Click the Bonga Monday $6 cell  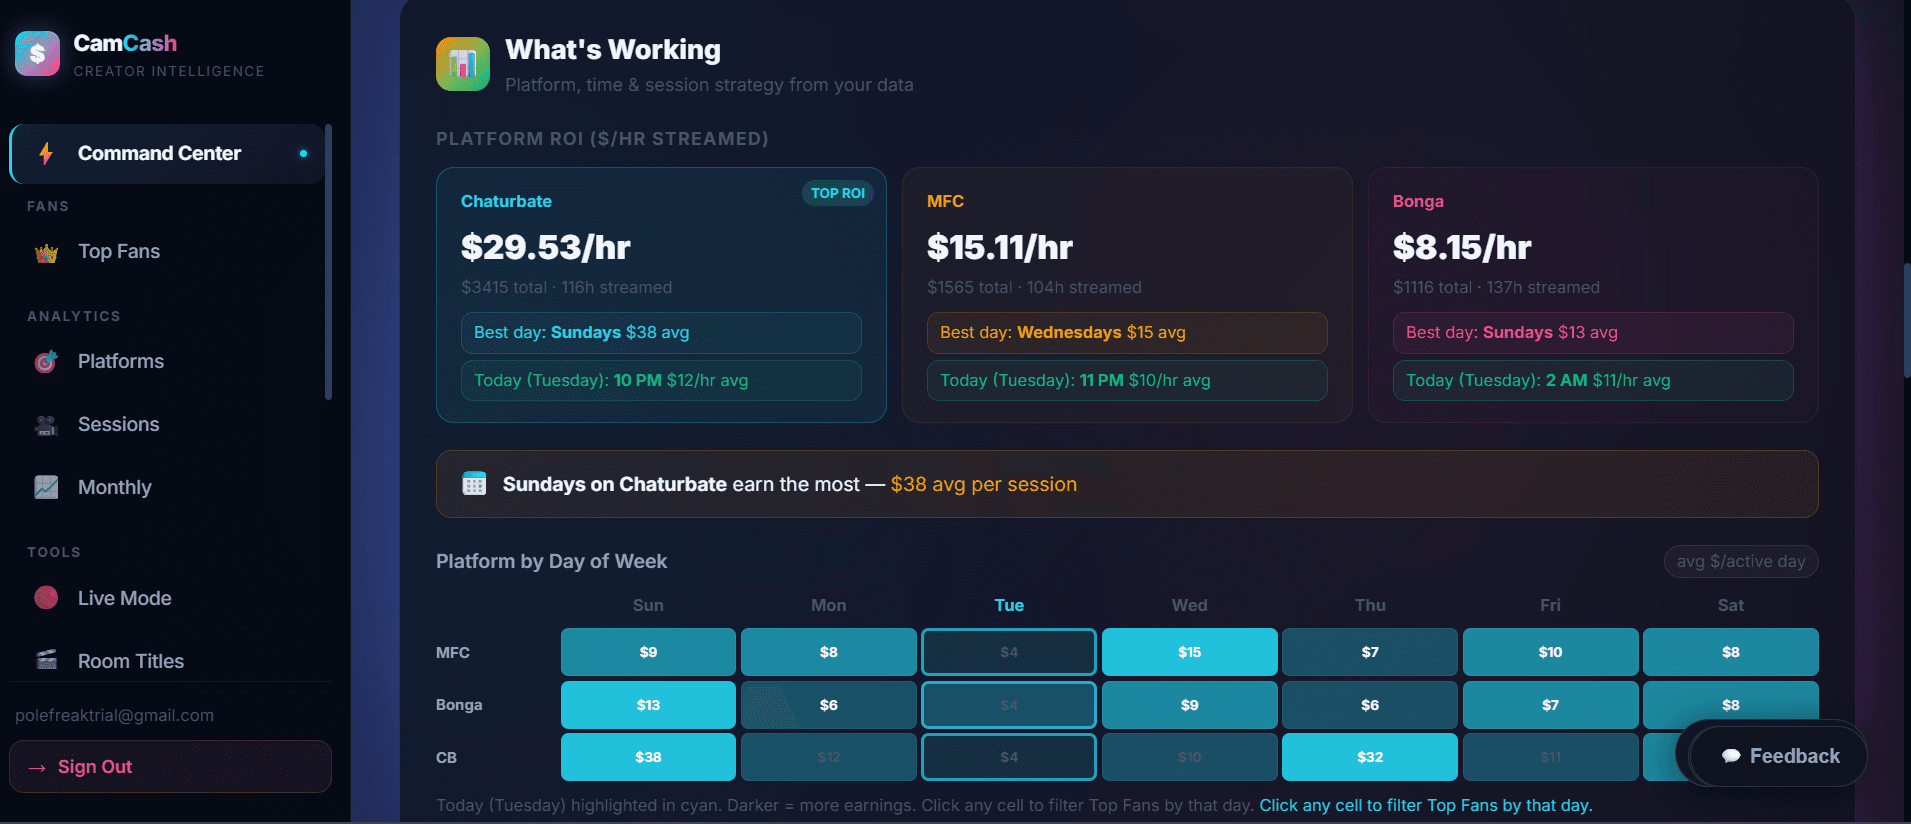coord(829,705)
